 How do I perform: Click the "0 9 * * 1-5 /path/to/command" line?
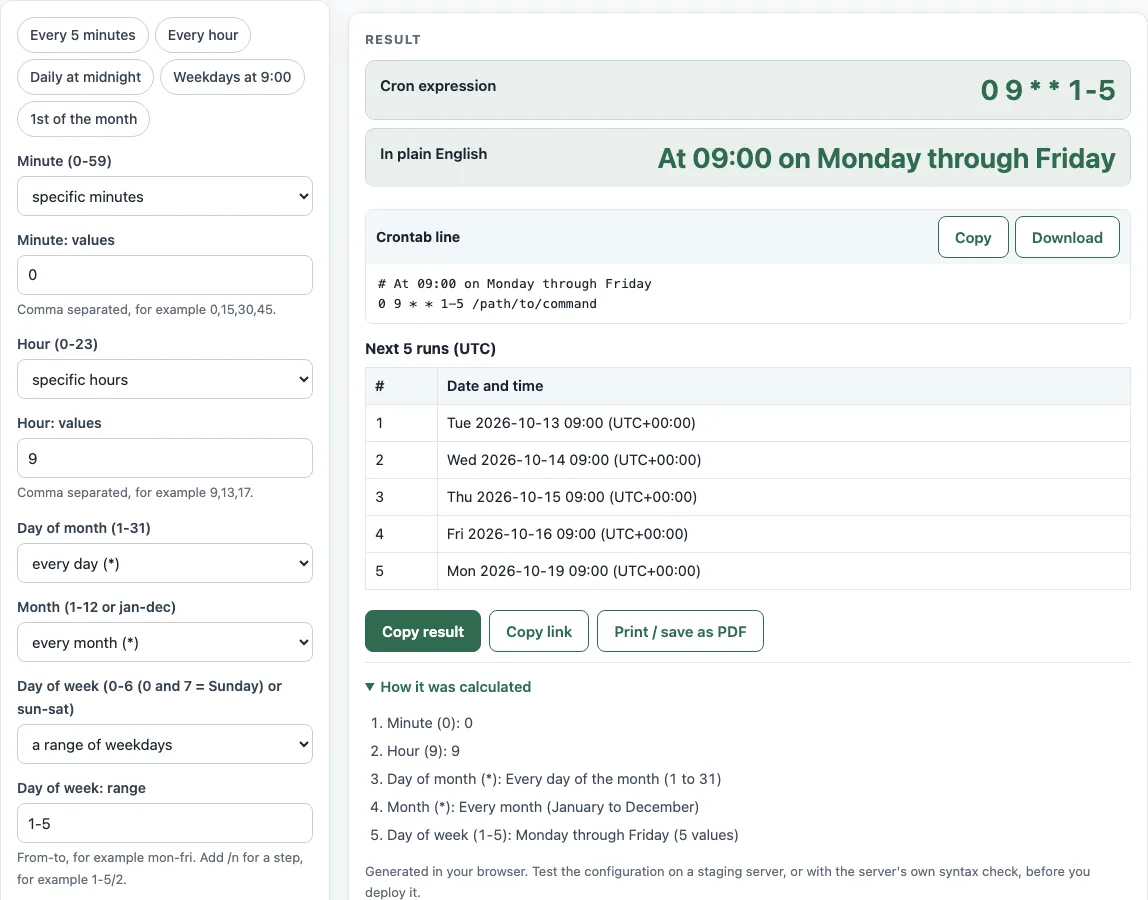pyautogui.click(x=487, y=304)
